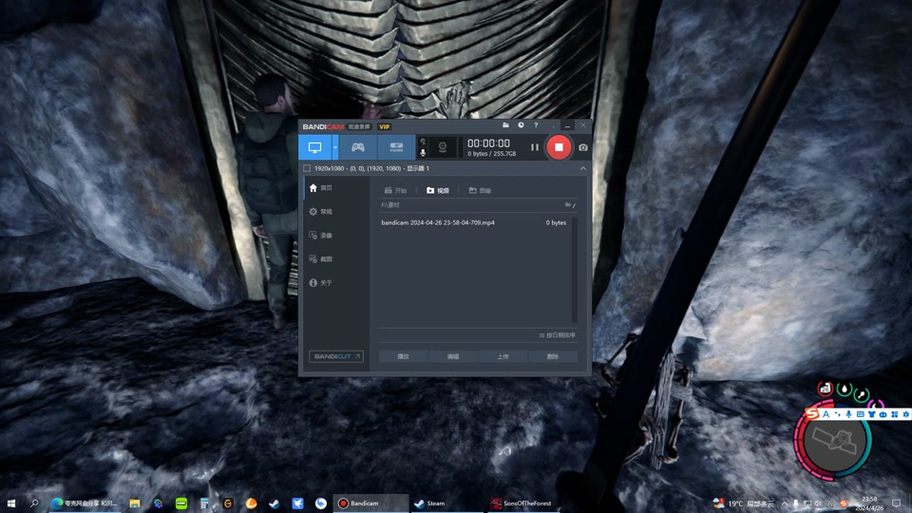
Task: Open the Edge browser taskbar button
Action: pos(84,503)
